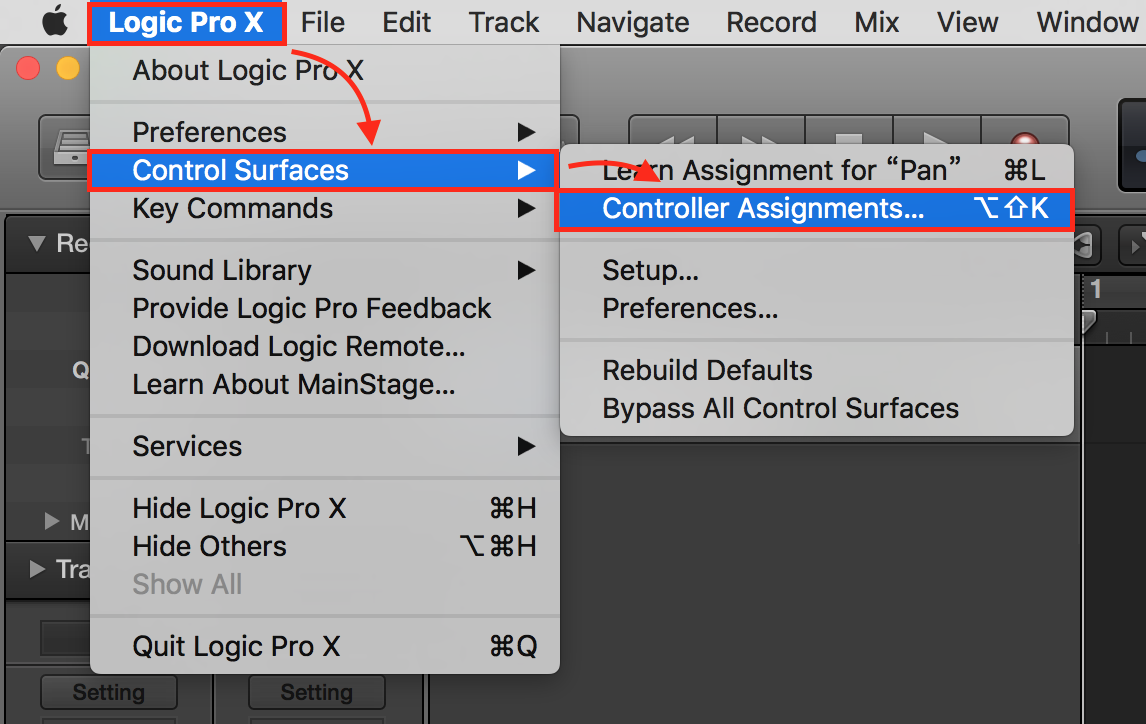Screen dimensions: 1146x724
Task: Open Key Commands submenu
Action: (325, 209)
